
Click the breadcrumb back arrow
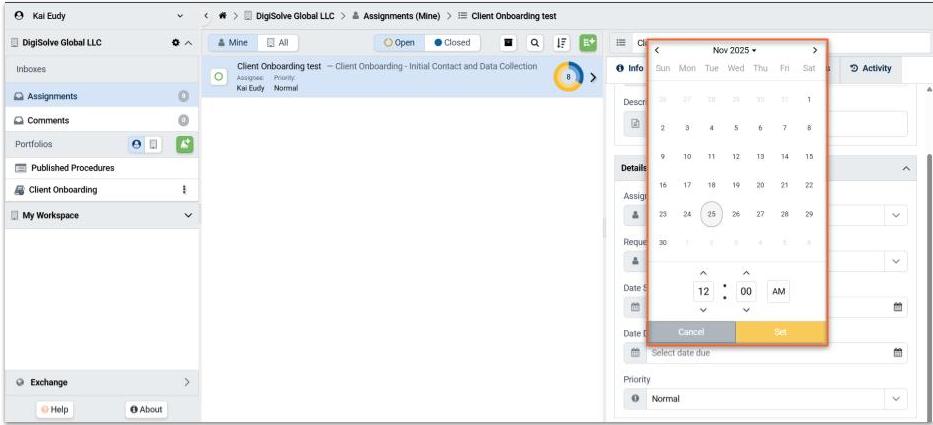206,16
